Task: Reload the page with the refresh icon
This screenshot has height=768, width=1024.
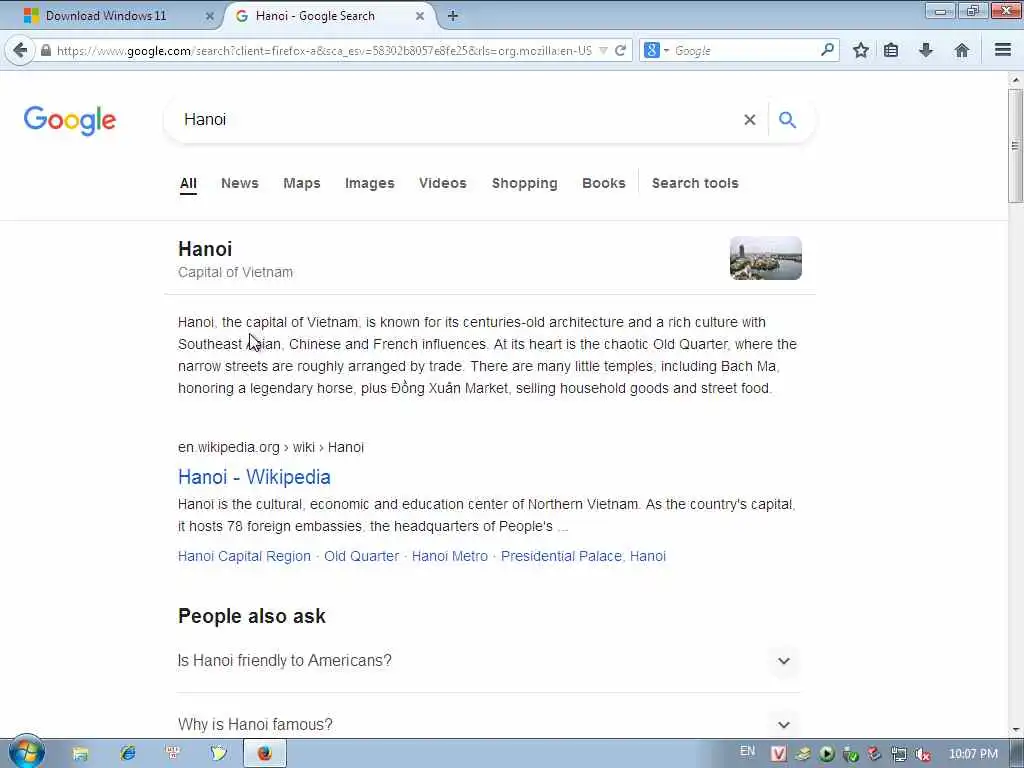Action: click(620, 50)
